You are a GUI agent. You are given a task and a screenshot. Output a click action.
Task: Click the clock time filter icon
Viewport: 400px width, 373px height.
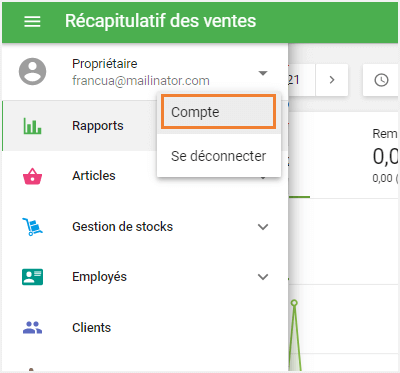point(381,80)
